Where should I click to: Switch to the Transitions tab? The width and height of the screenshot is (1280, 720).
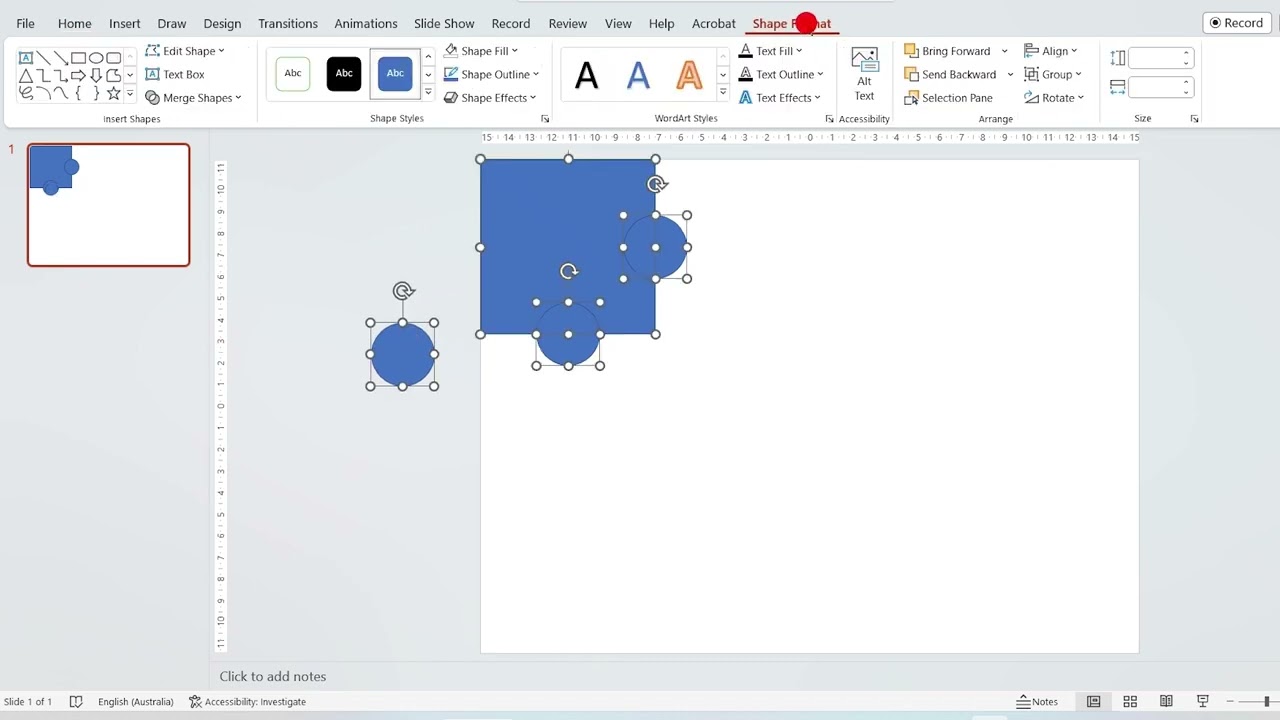288,23
